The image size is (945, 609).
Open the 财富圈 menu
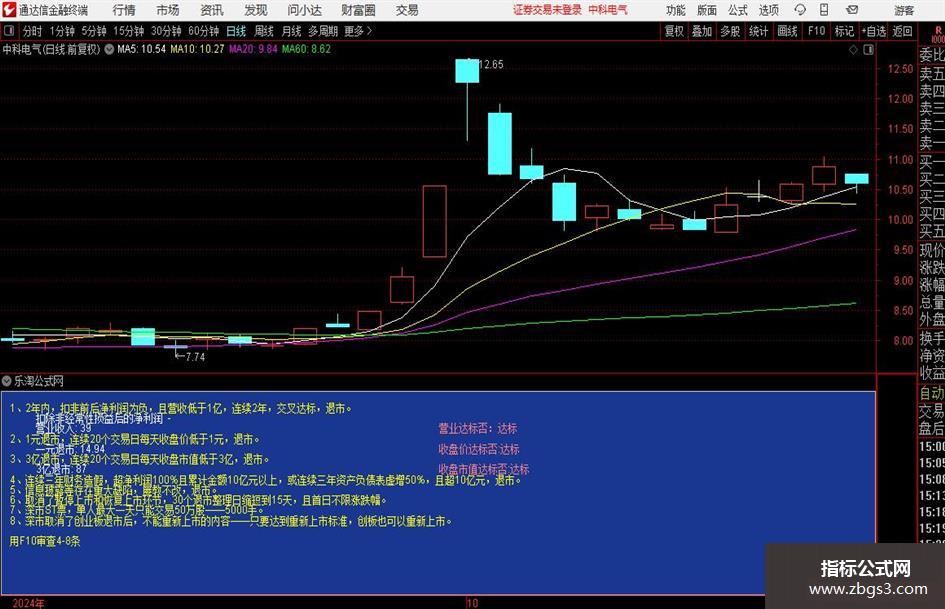(358, 10)
